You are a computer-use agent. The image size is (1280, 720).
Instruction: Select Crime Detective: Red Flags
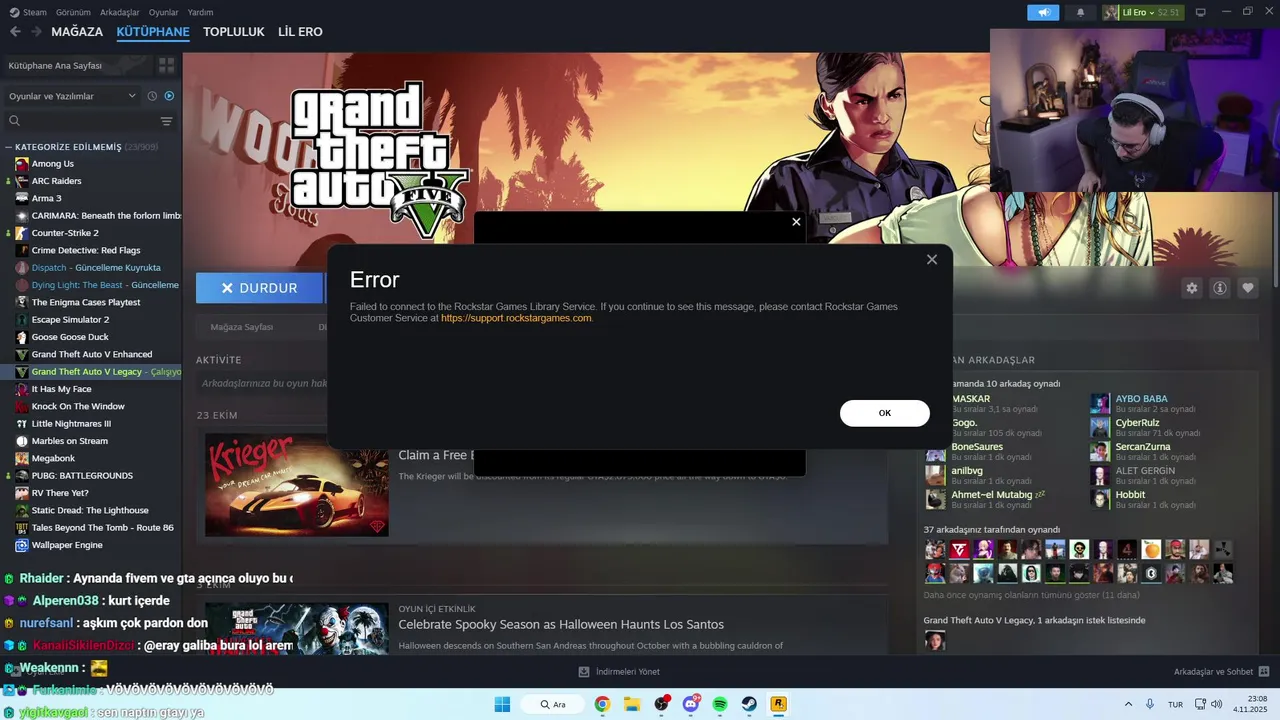[86, 250]
